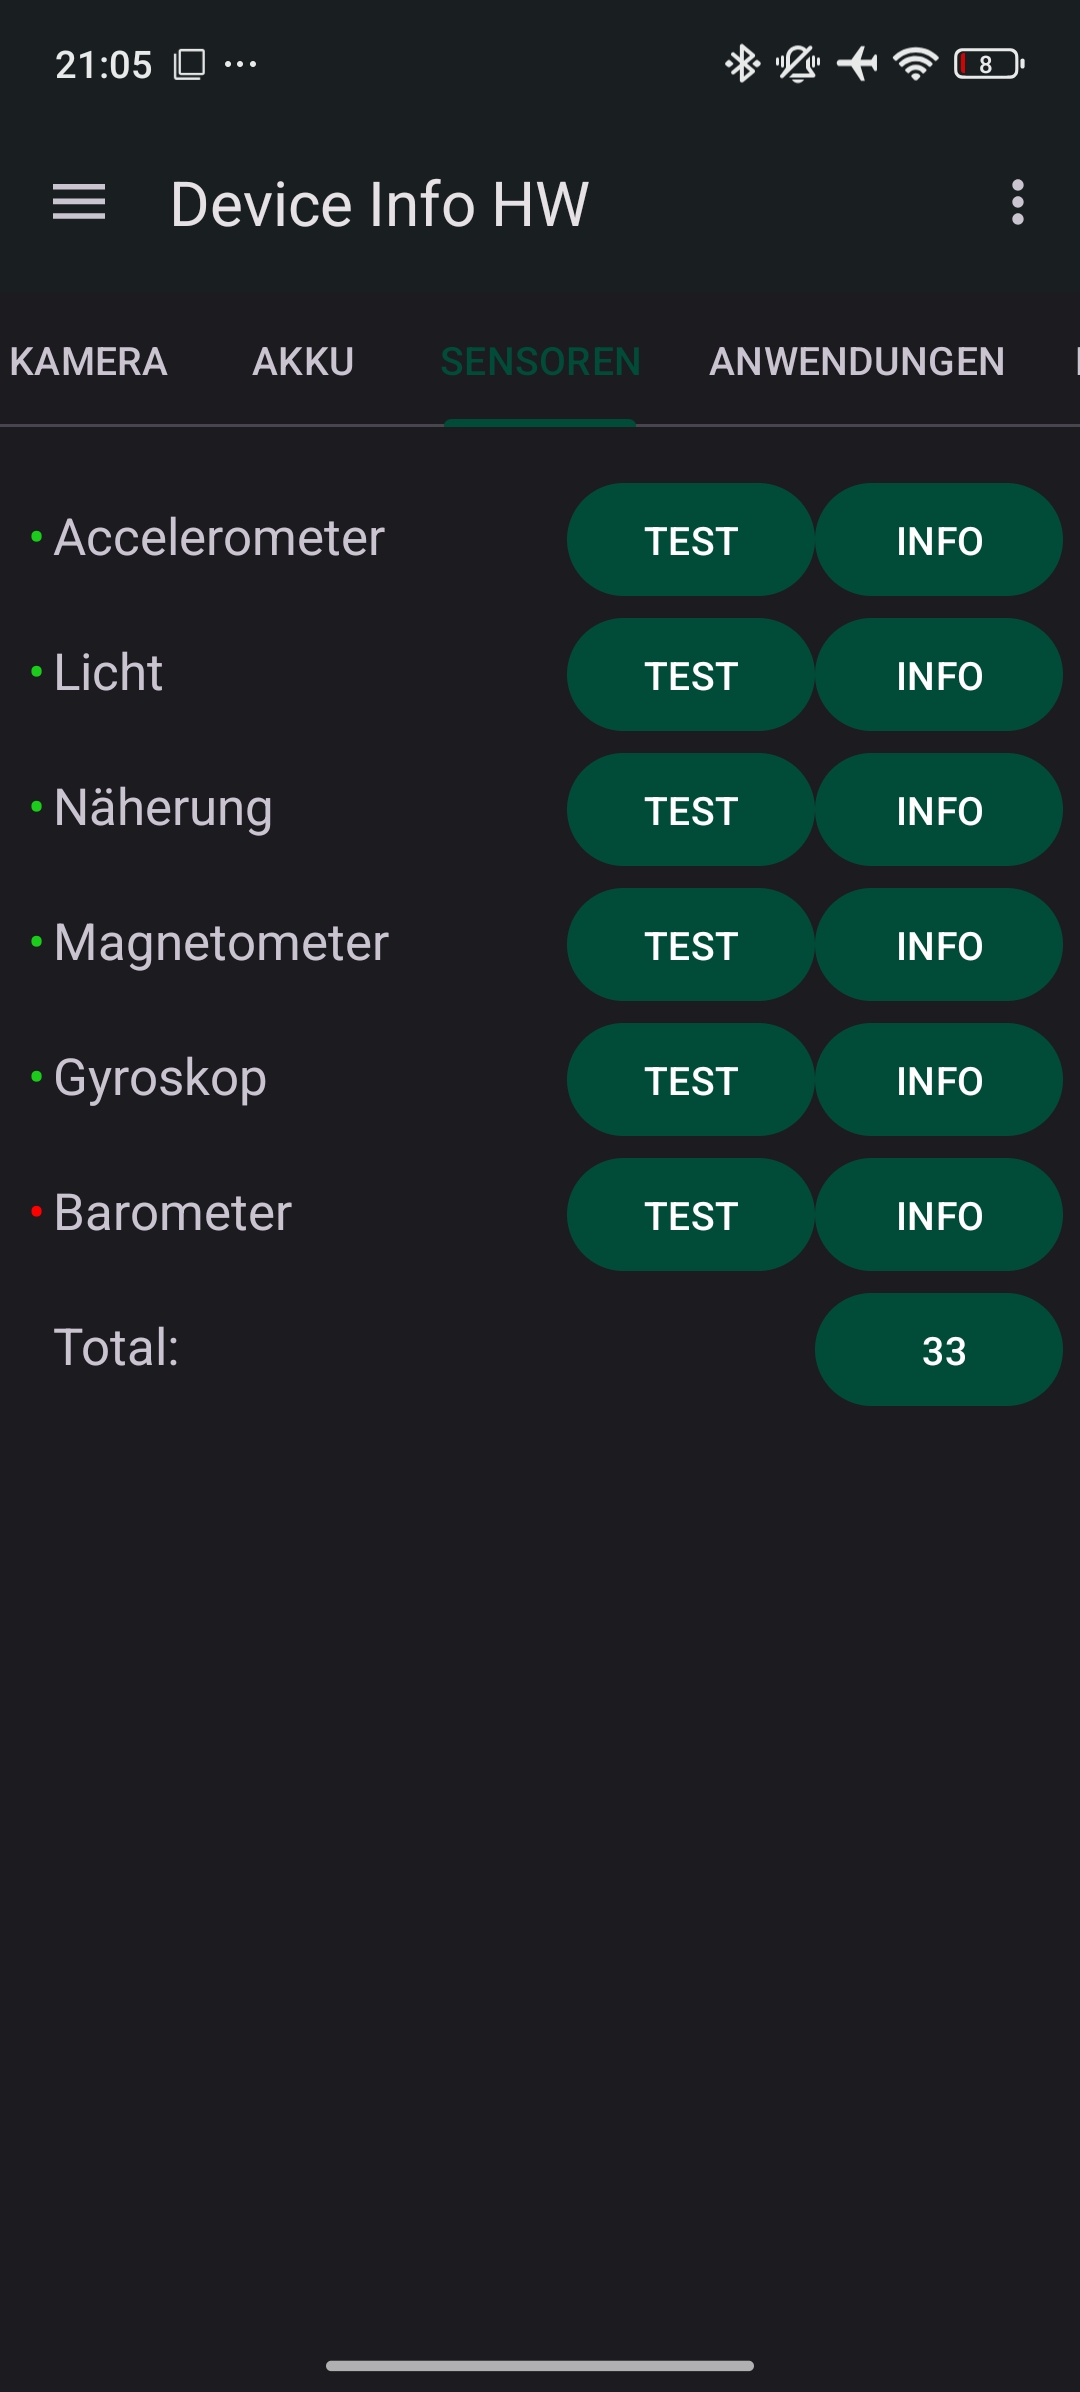Screen dimensions: 1080x2392
Task: Tap the muted bell status icon
Action: 798,65
